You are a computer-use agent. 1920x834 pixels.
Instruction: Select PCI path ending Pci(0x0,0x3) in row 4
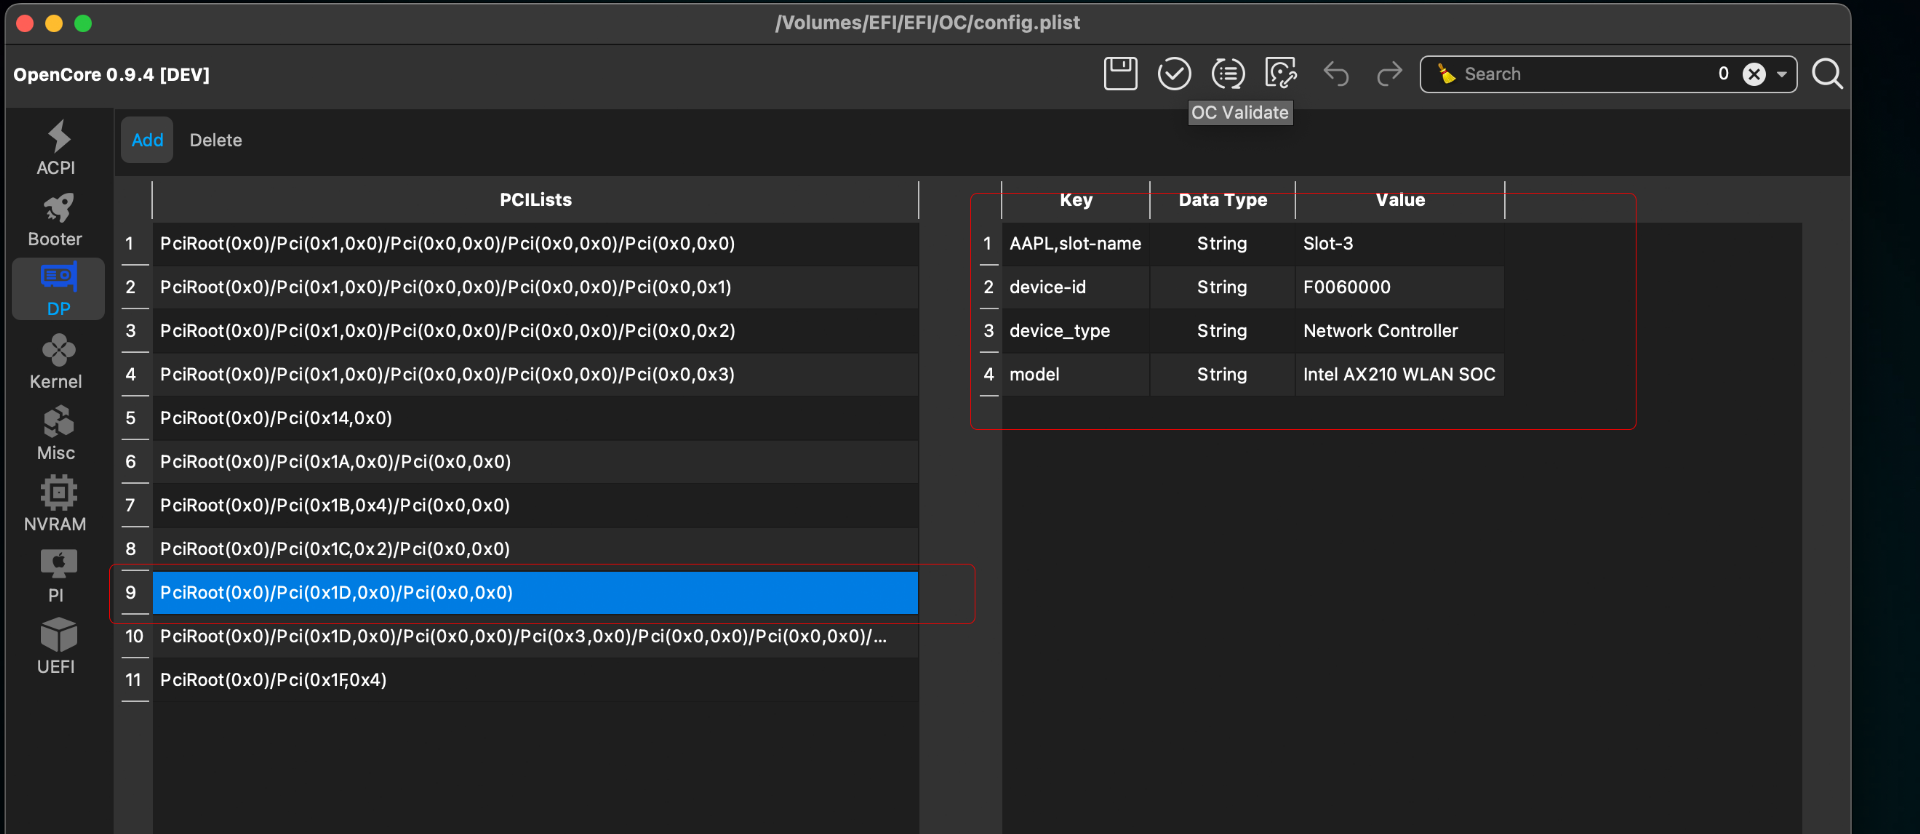(x=535, y=375)
